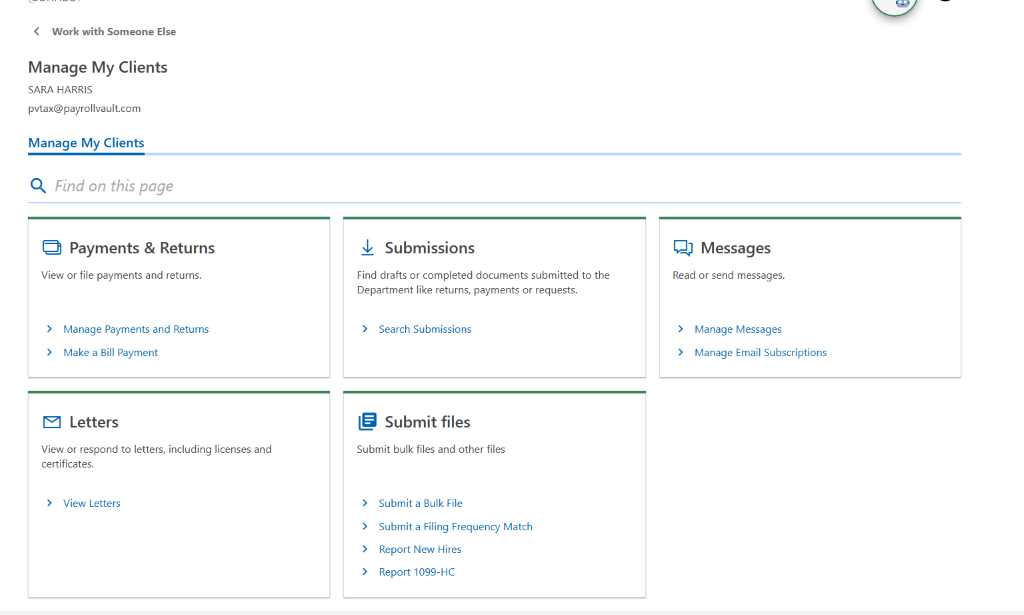Screen dimensions: 1024x615
Task: Click the chevron next to Manage Payments and Returns
Action: (x=50, y=329)
